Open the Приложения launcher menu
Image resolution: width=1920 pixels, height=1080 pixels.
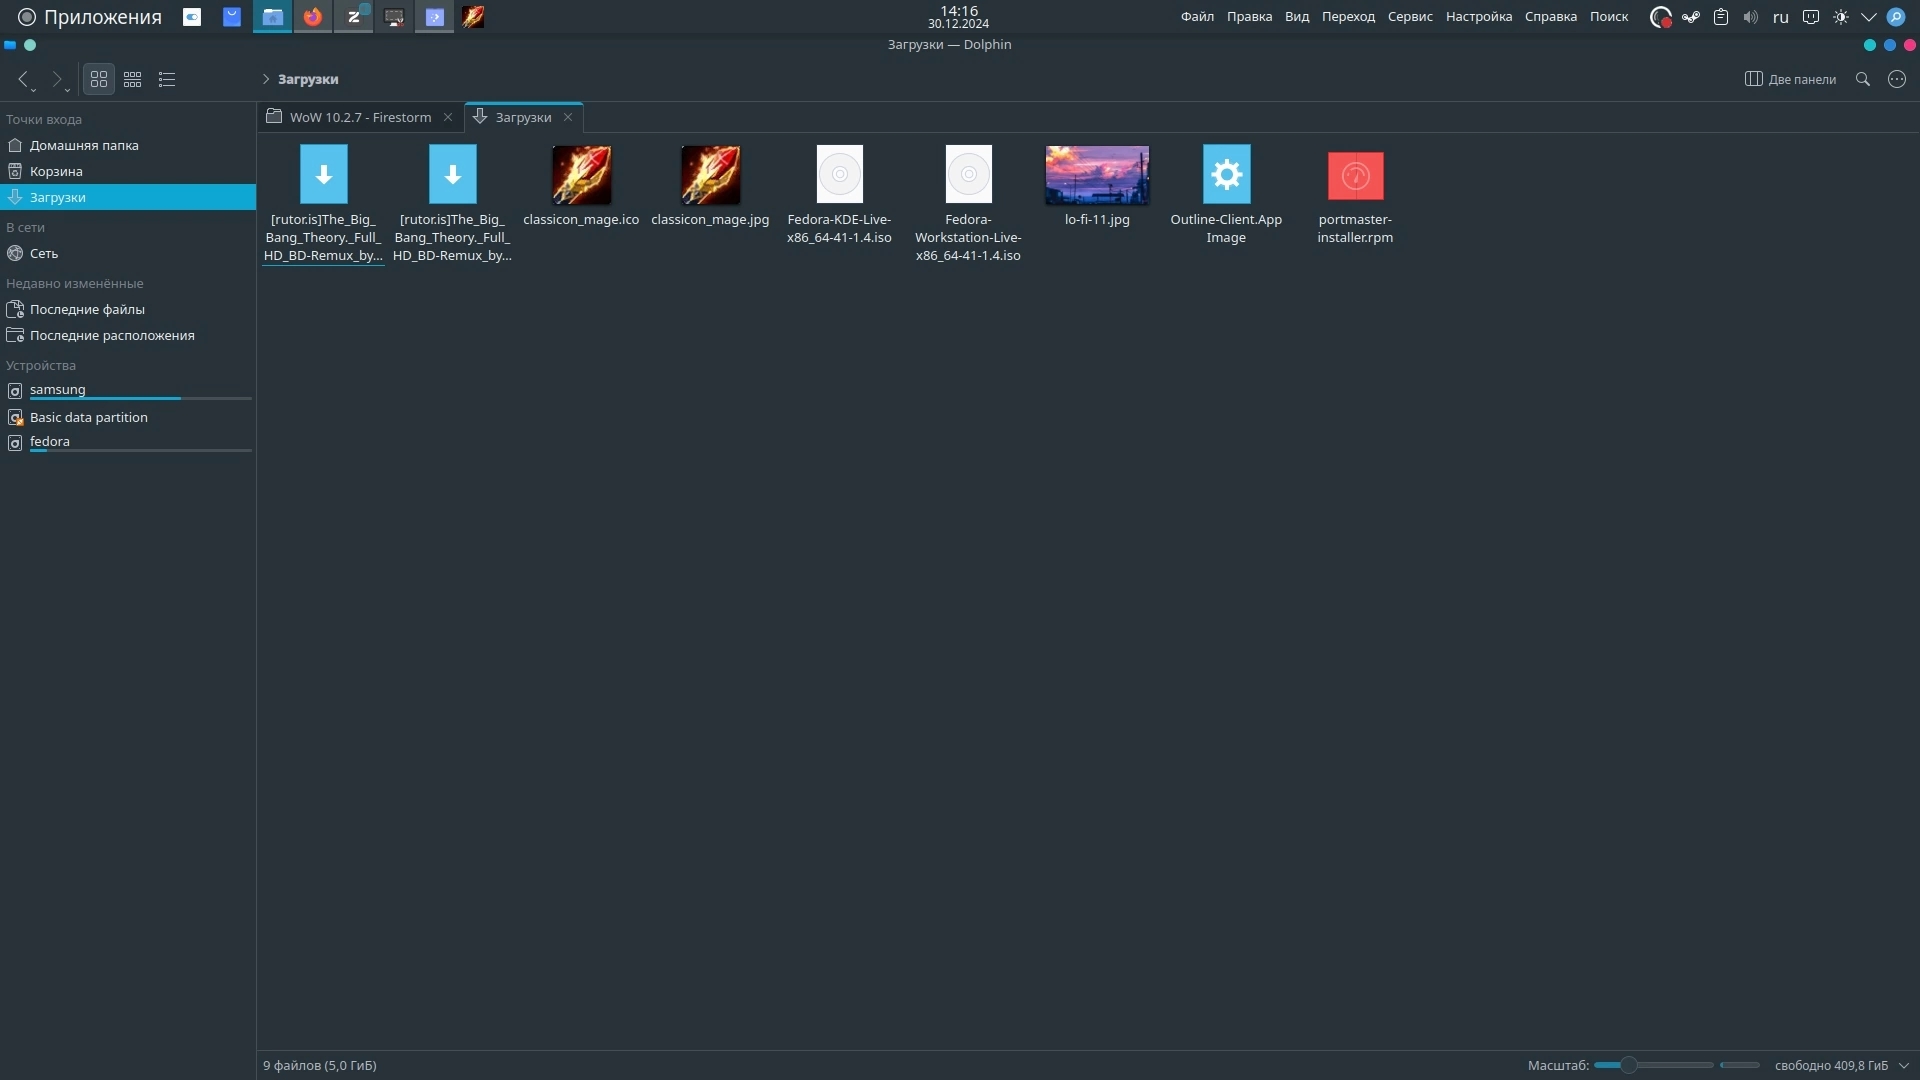[x=90, y=17]
